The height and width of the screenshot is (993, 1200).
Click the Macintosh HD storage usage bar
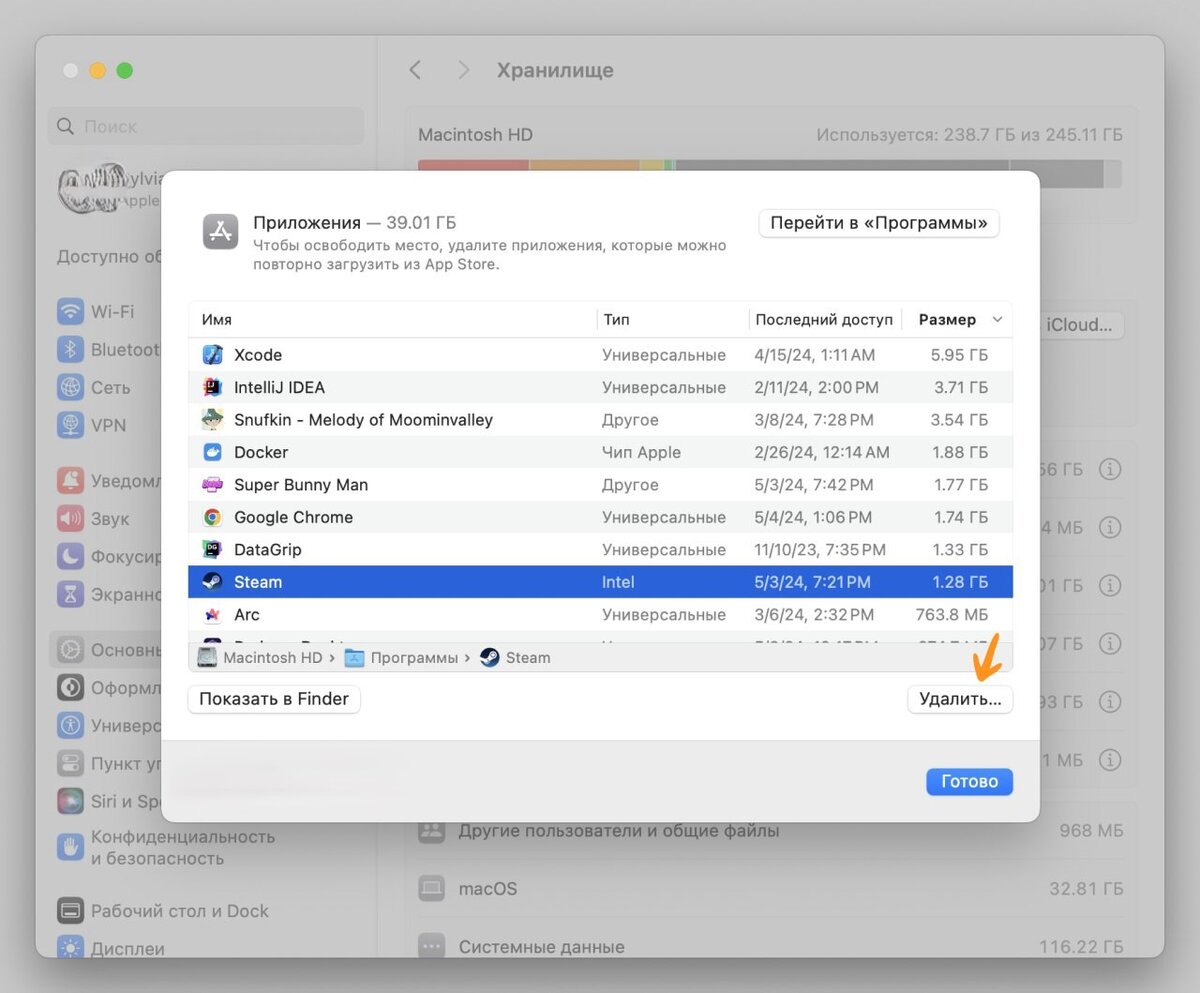(770, 173)
